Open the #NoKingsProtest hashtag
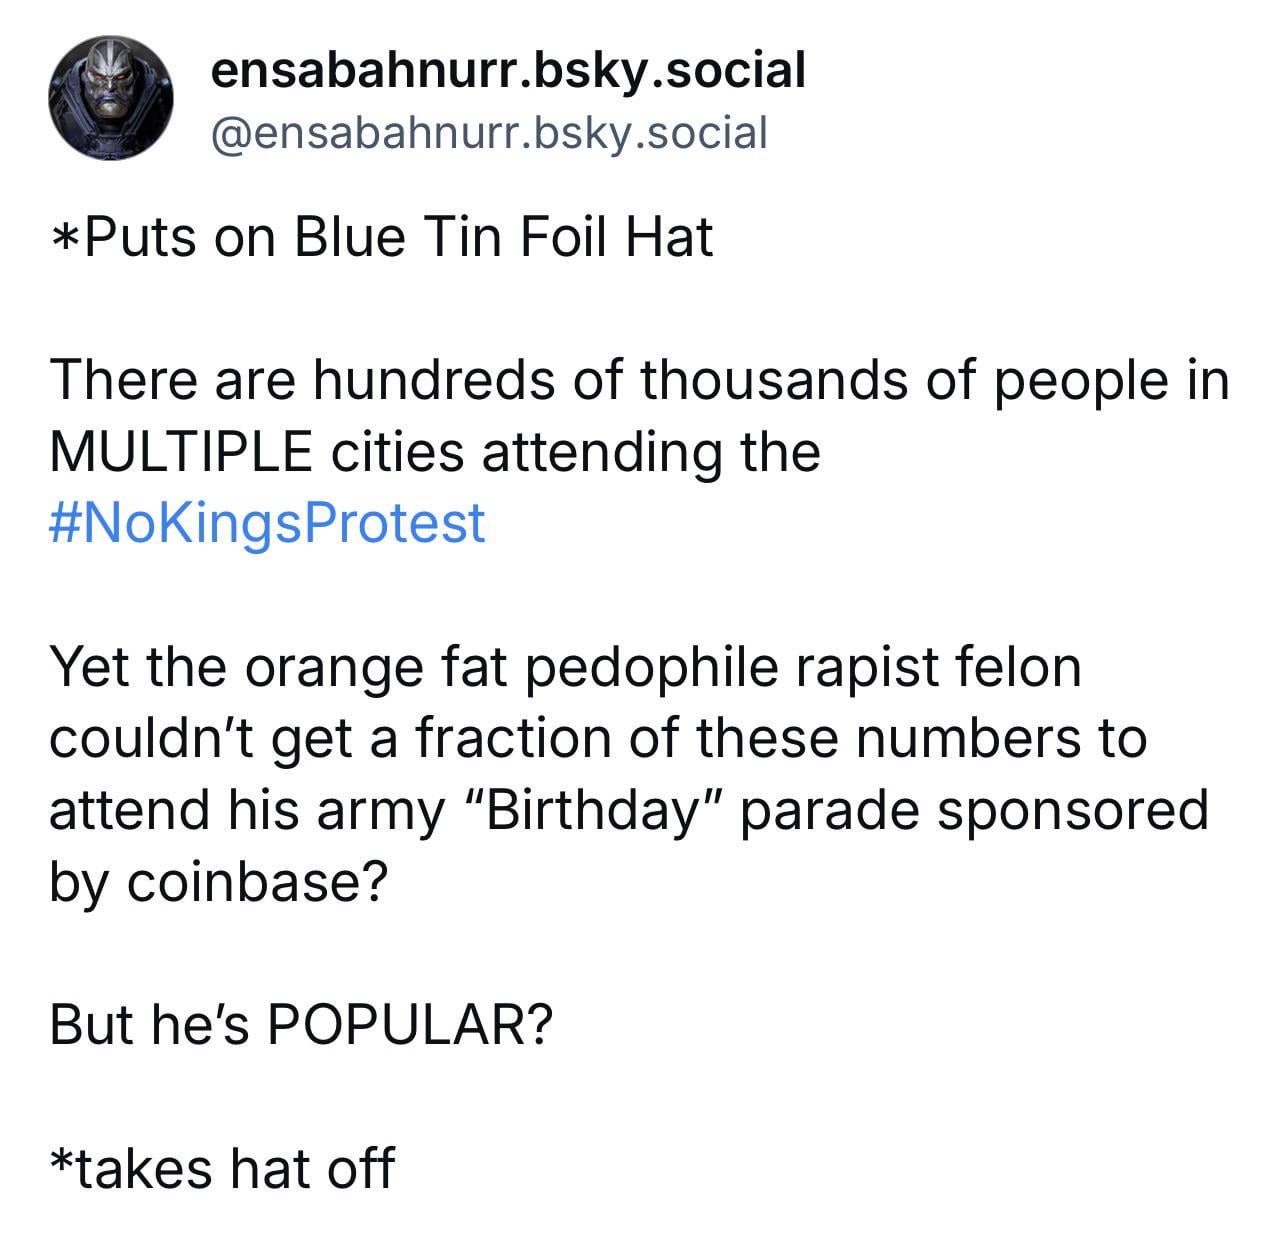 pyautogui.click(x=267, y=523)
